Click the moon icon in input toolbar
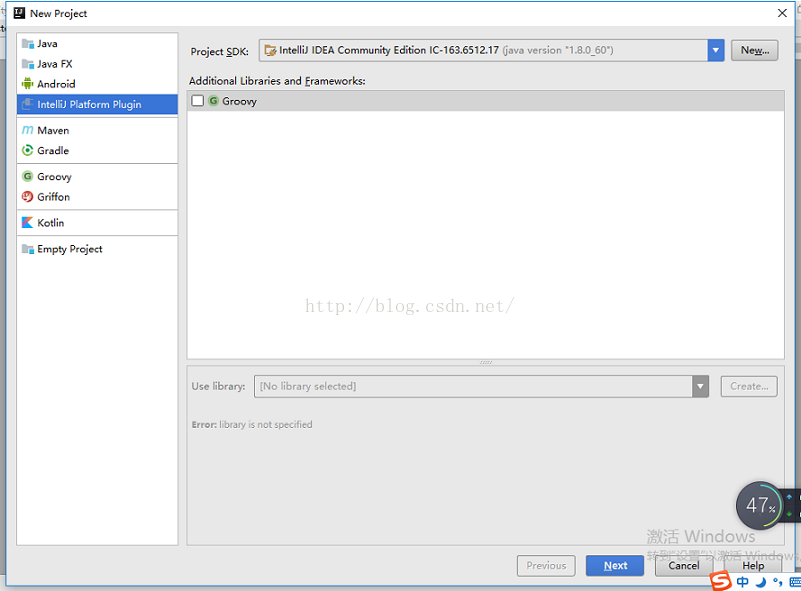Image resolution: width=801 pixels, height=591 pixels. click(x=761, y=582)
